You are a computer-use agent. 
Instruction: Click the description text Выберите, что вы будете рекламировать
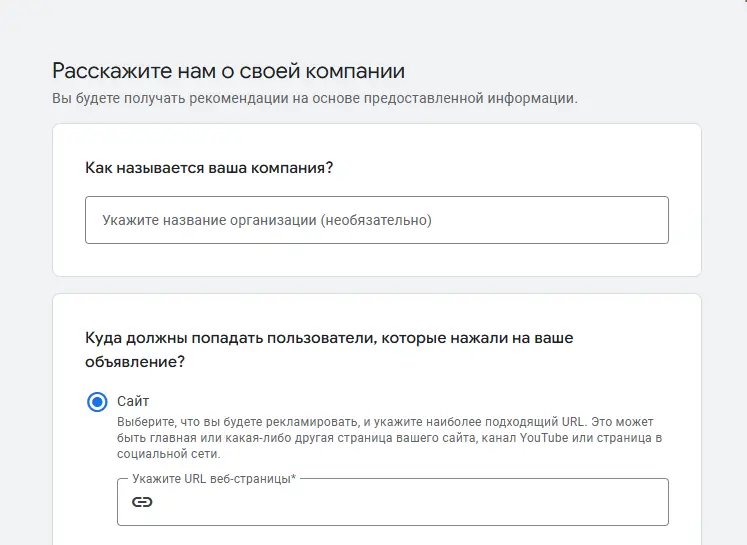pos(390,438)
